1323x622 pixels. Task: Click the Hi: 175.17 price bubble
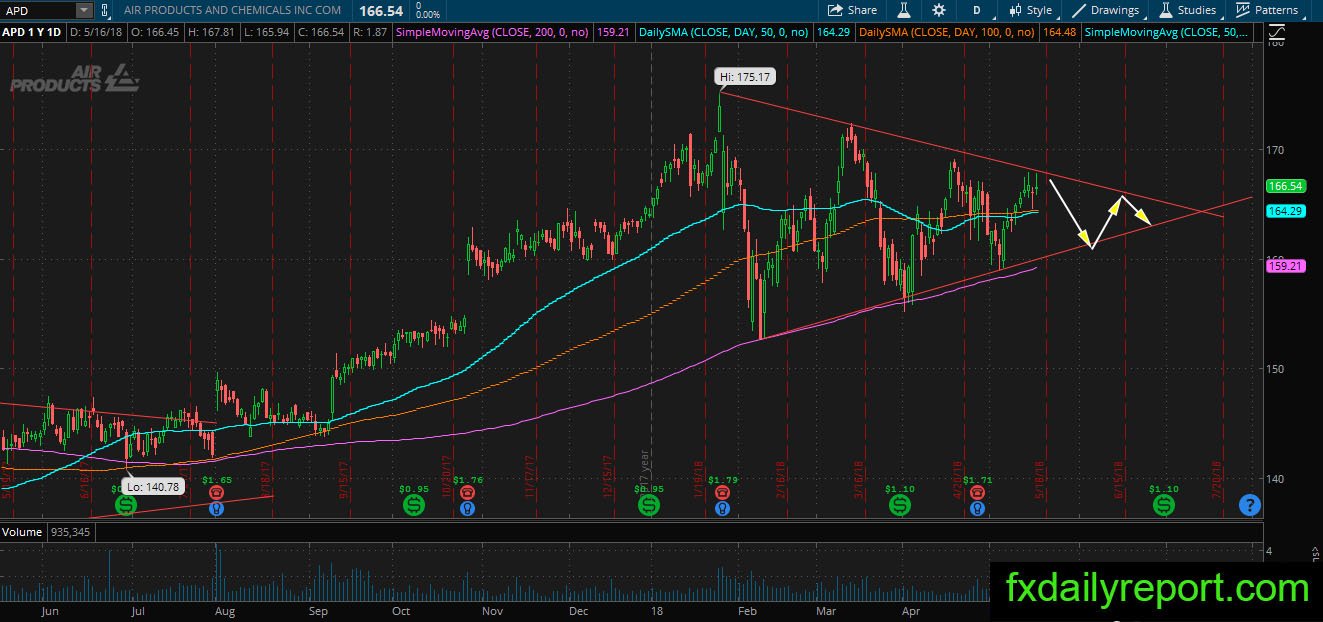point(745,76)
